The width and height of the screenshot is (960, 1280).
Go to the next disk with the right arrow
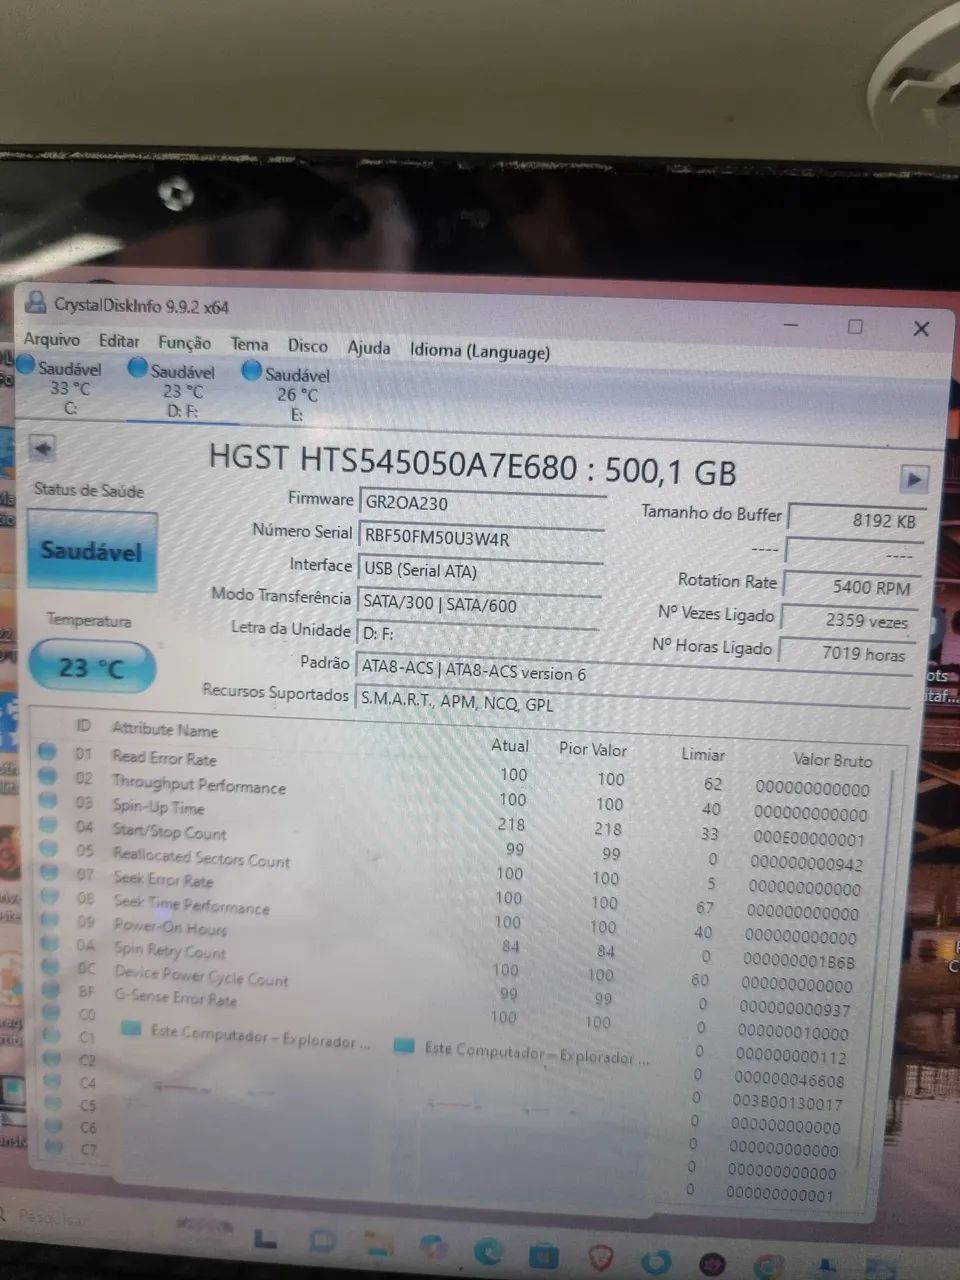click(x=914, y=479)
